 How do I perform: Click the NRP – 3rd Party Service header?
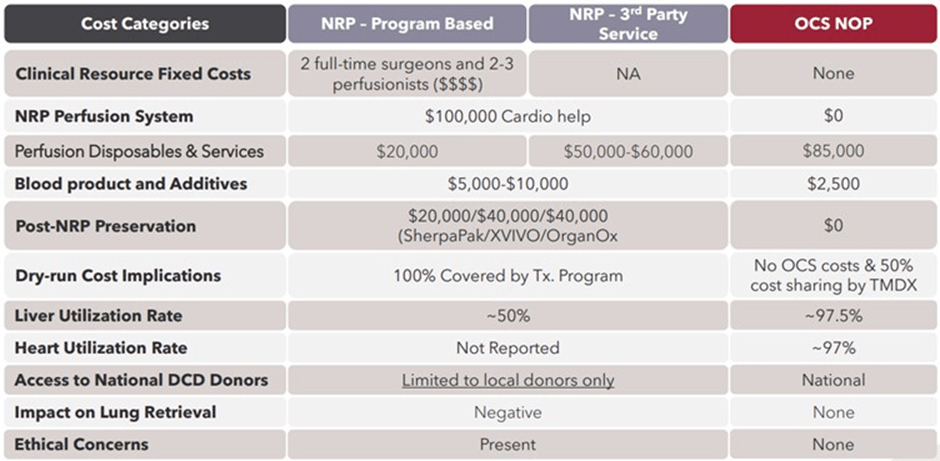coord(627,24)
